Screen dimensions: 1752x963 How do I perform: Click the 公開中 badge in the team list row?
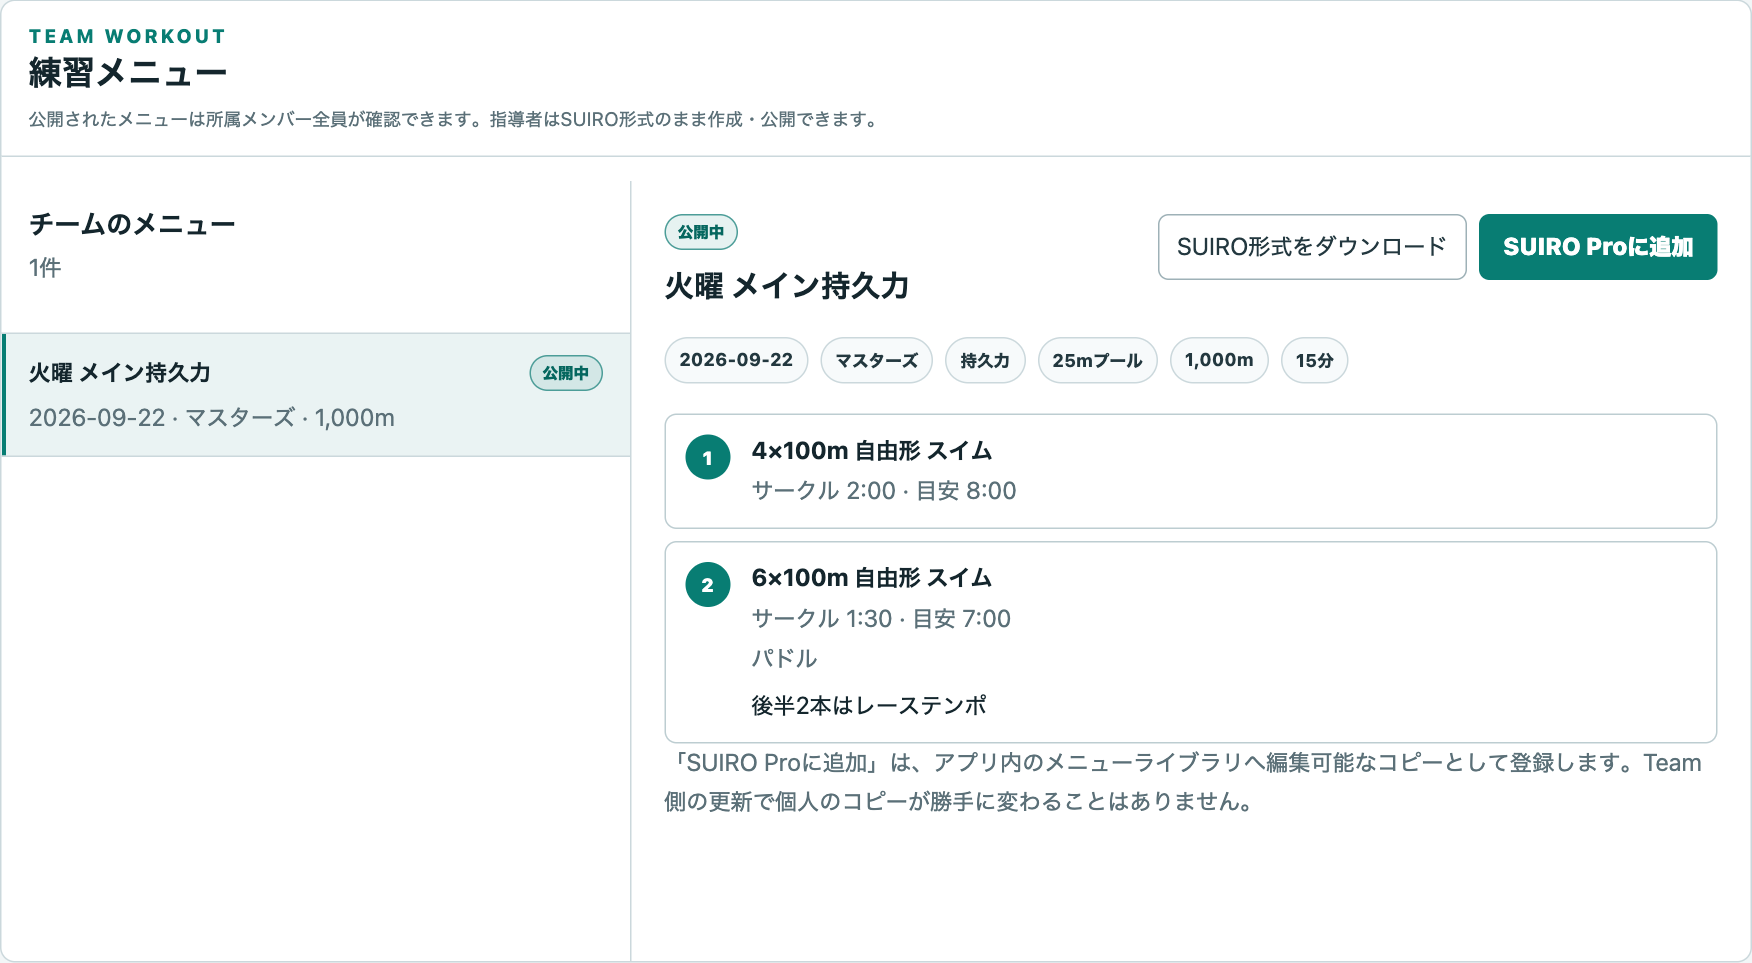click(566, 373)
